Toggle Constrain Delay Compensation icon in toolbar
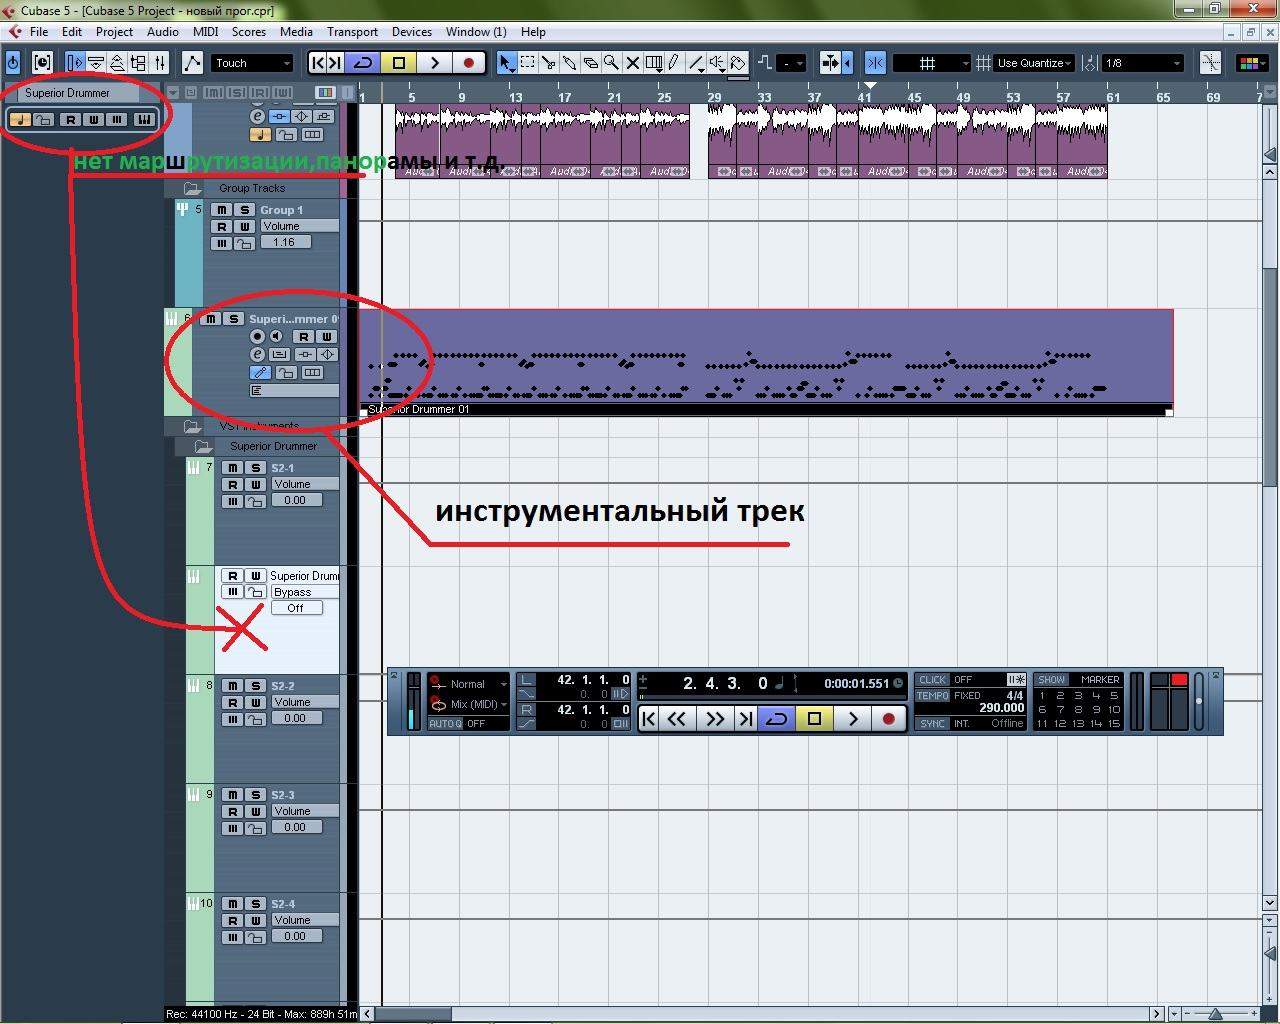This screenshot has height=1024, width=1280. pos(42,63)
